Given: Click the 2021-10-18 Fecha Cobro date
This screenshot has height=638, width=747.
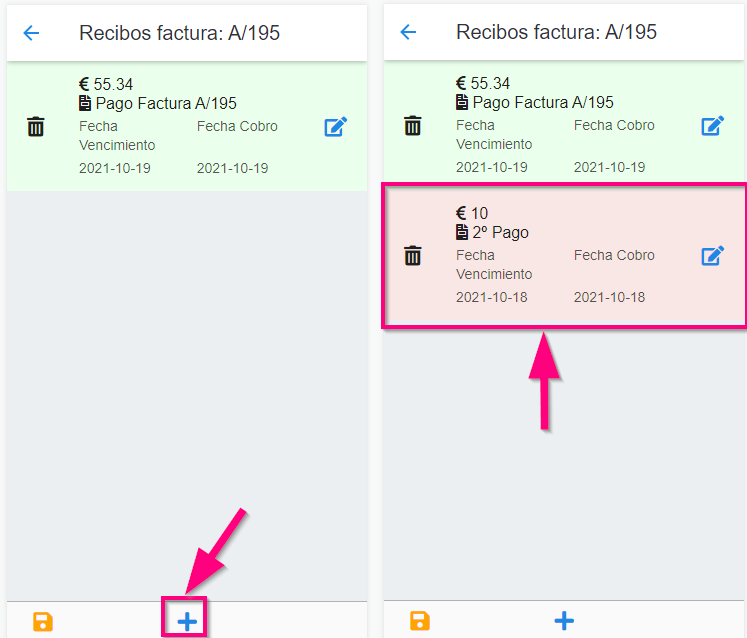Looking at the screenshot, I should (x=609, y=297).
